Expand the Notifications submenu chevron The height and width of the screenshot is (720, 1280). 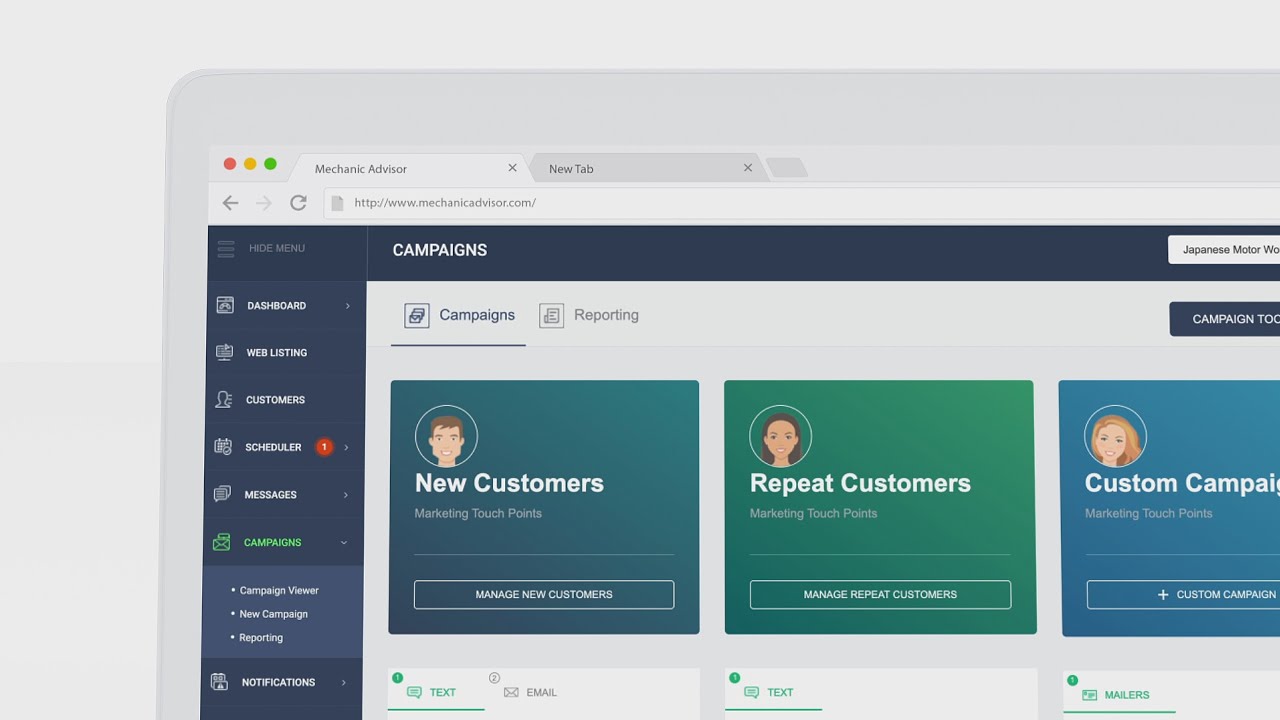click(x=344, y=683)
